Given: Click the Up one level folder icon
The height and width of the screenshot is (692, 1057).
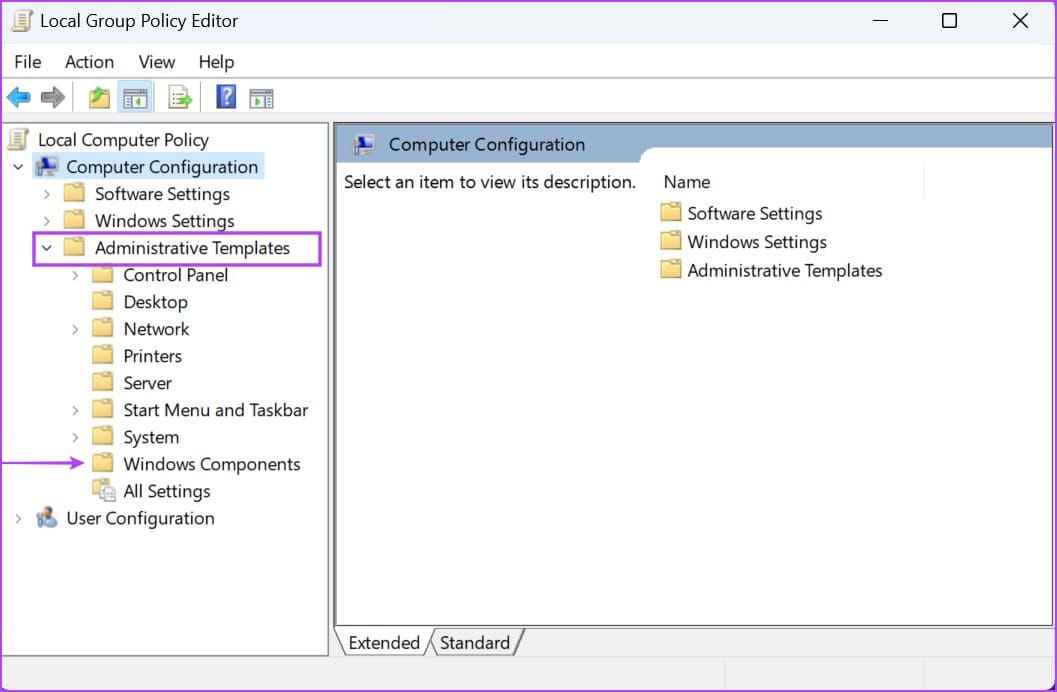Looking at the screenshot, I should 99,98.
